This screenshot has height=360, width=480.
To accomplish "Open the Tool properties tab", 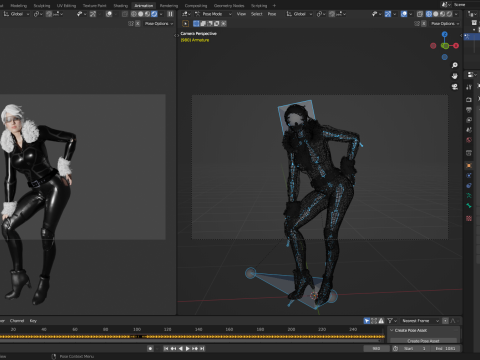I will click(469, 87).
